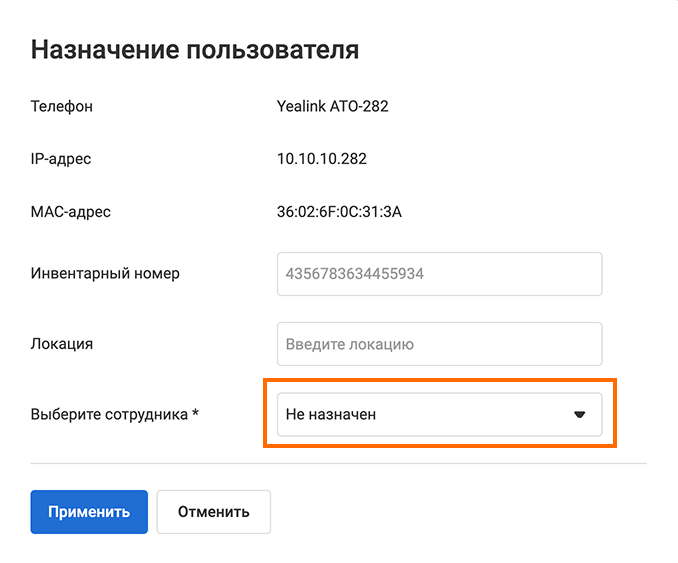This screenshot has width=678, height=563.
Task: Focus the Локация input field
Action: (439, 344)
